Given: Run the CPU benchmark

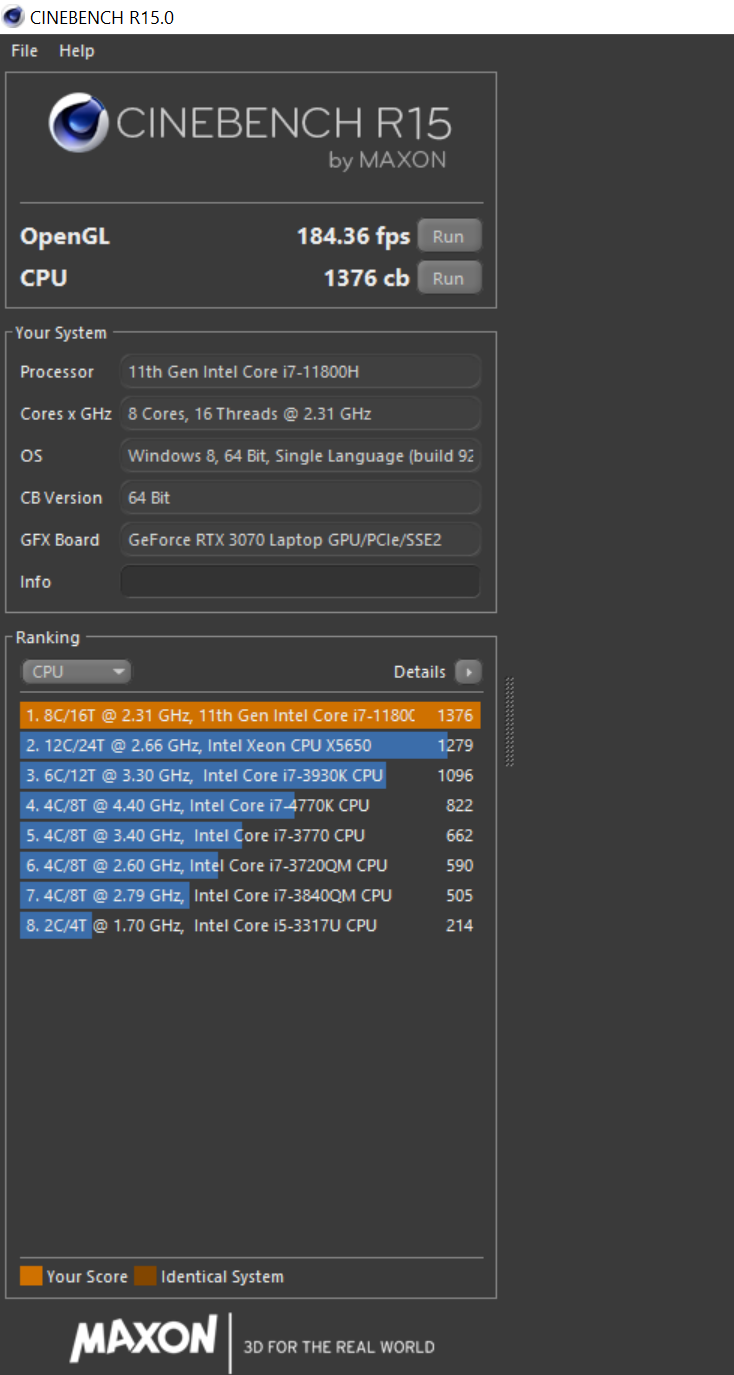Looking at the screenshot, I should [x=449, y=278].
